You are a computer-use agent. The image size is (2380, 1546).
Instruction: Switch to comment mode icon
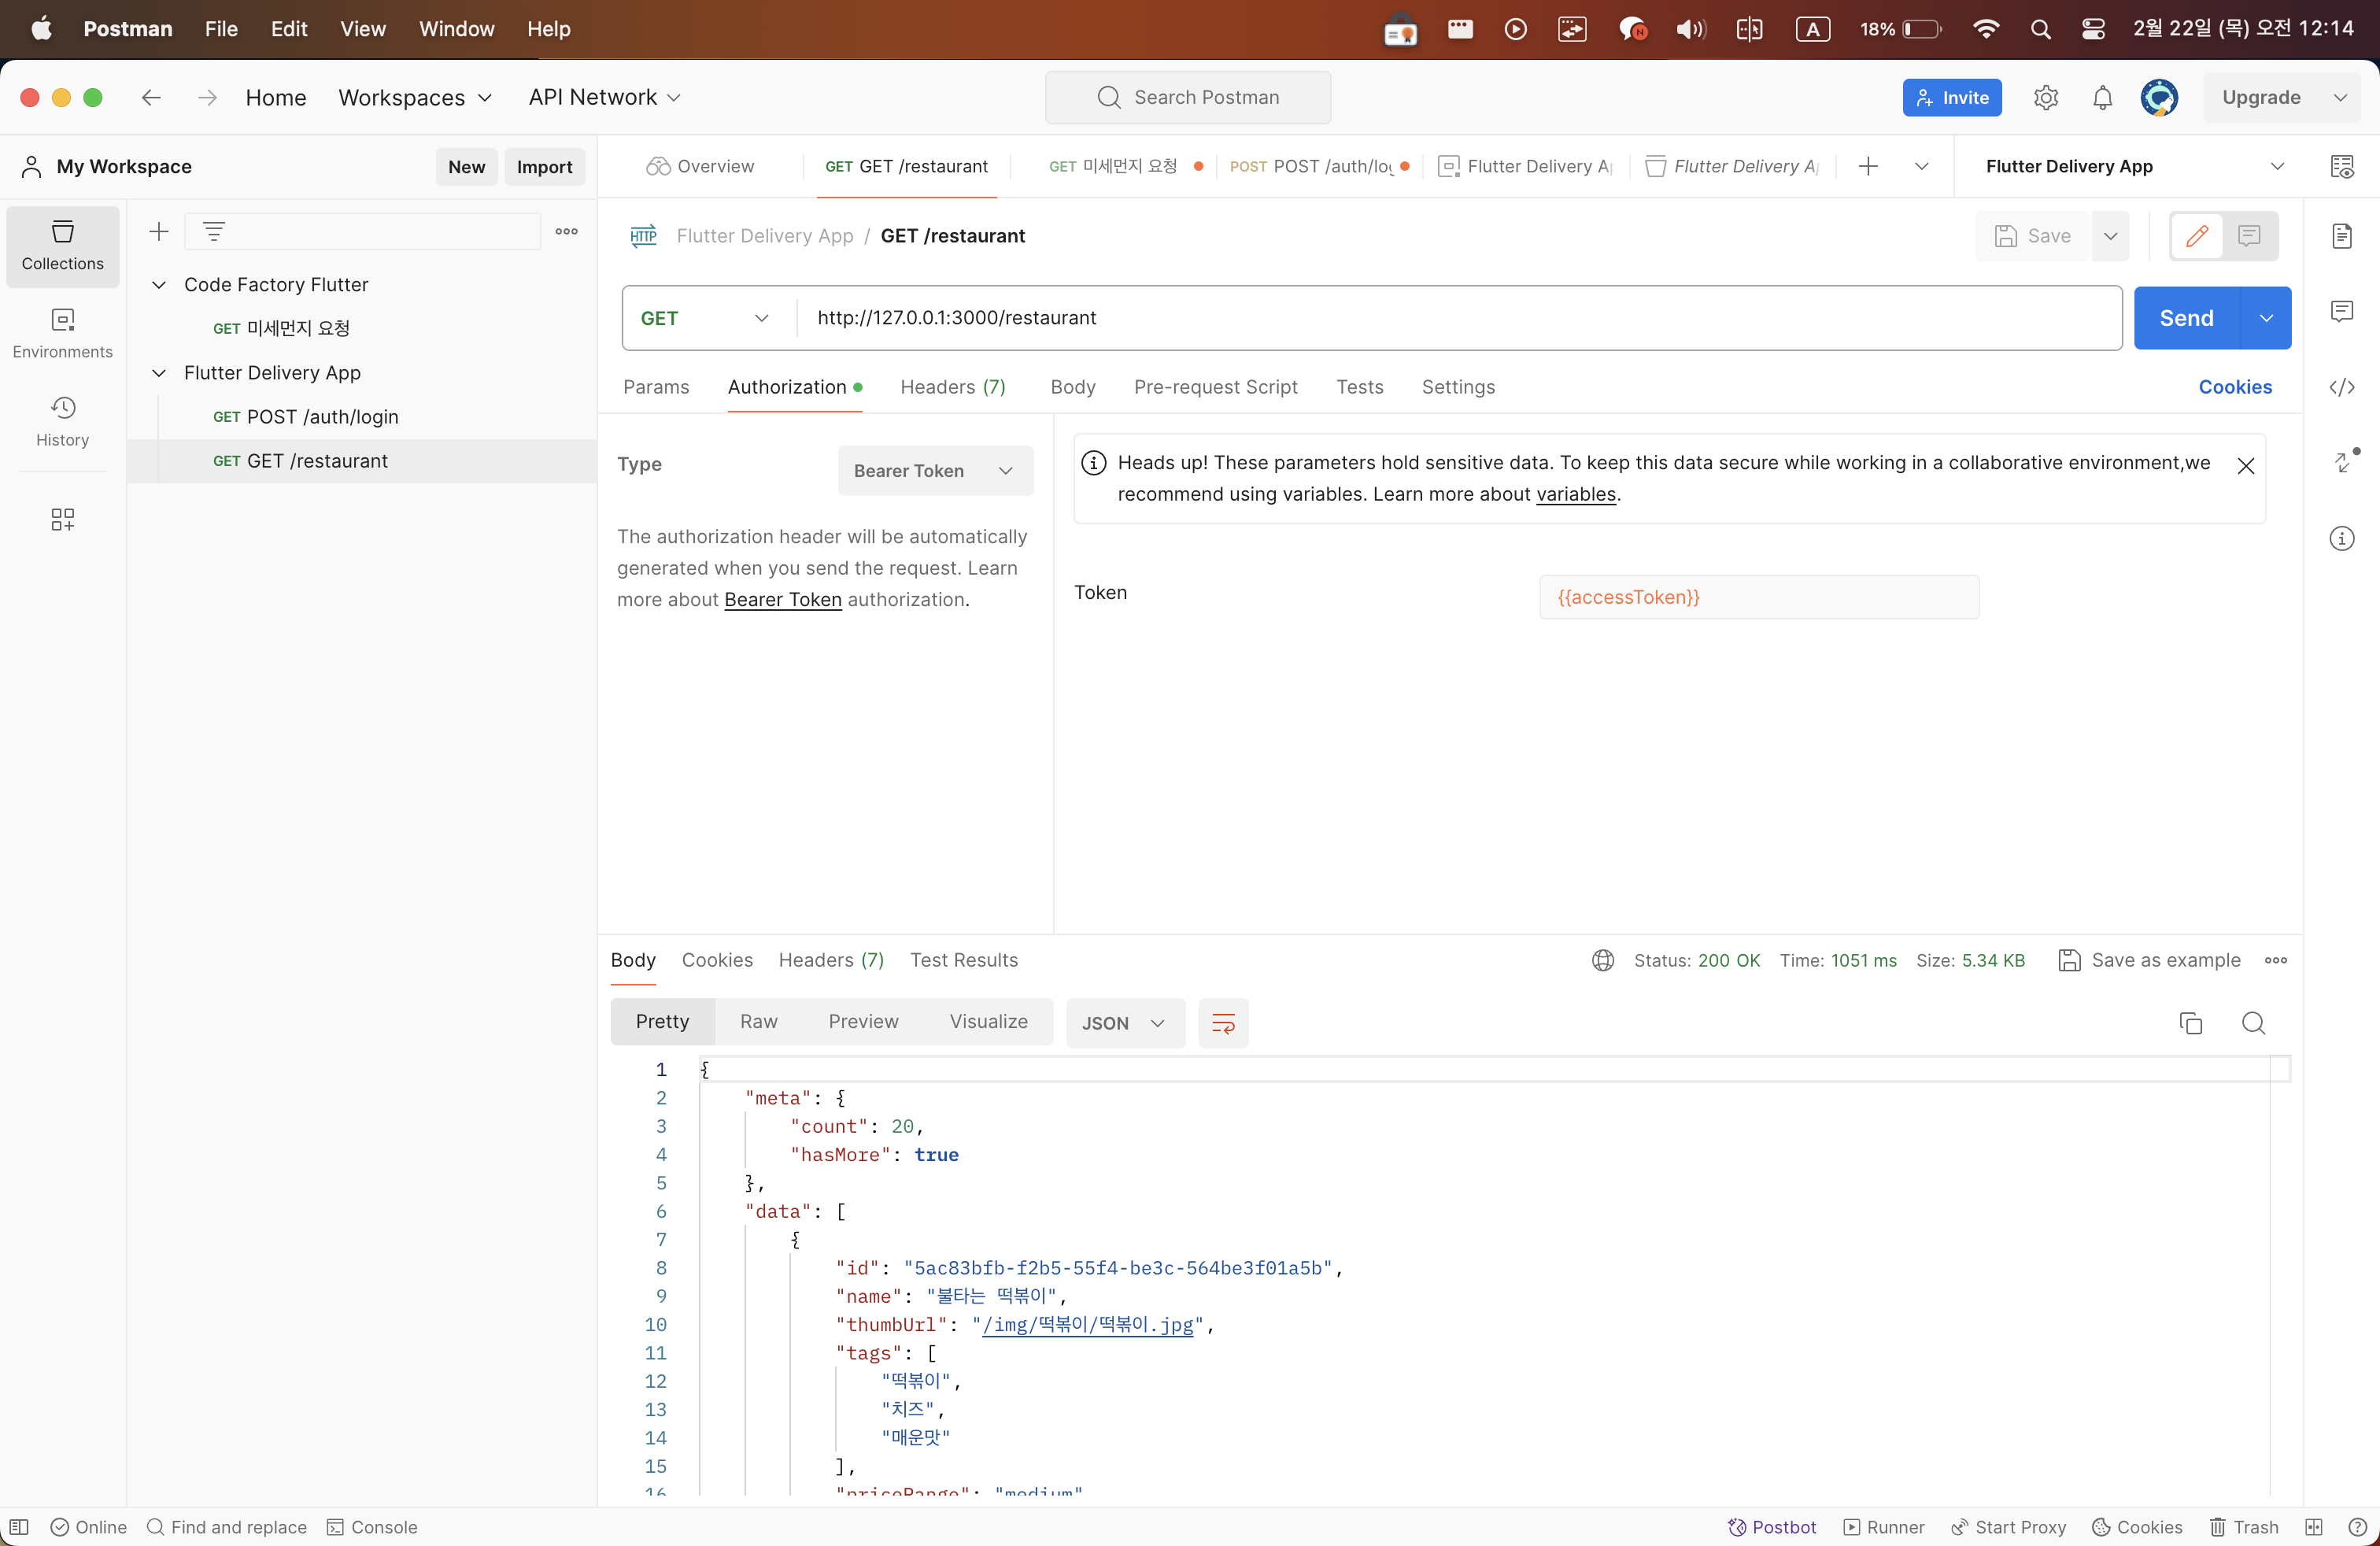(2249, 236)
